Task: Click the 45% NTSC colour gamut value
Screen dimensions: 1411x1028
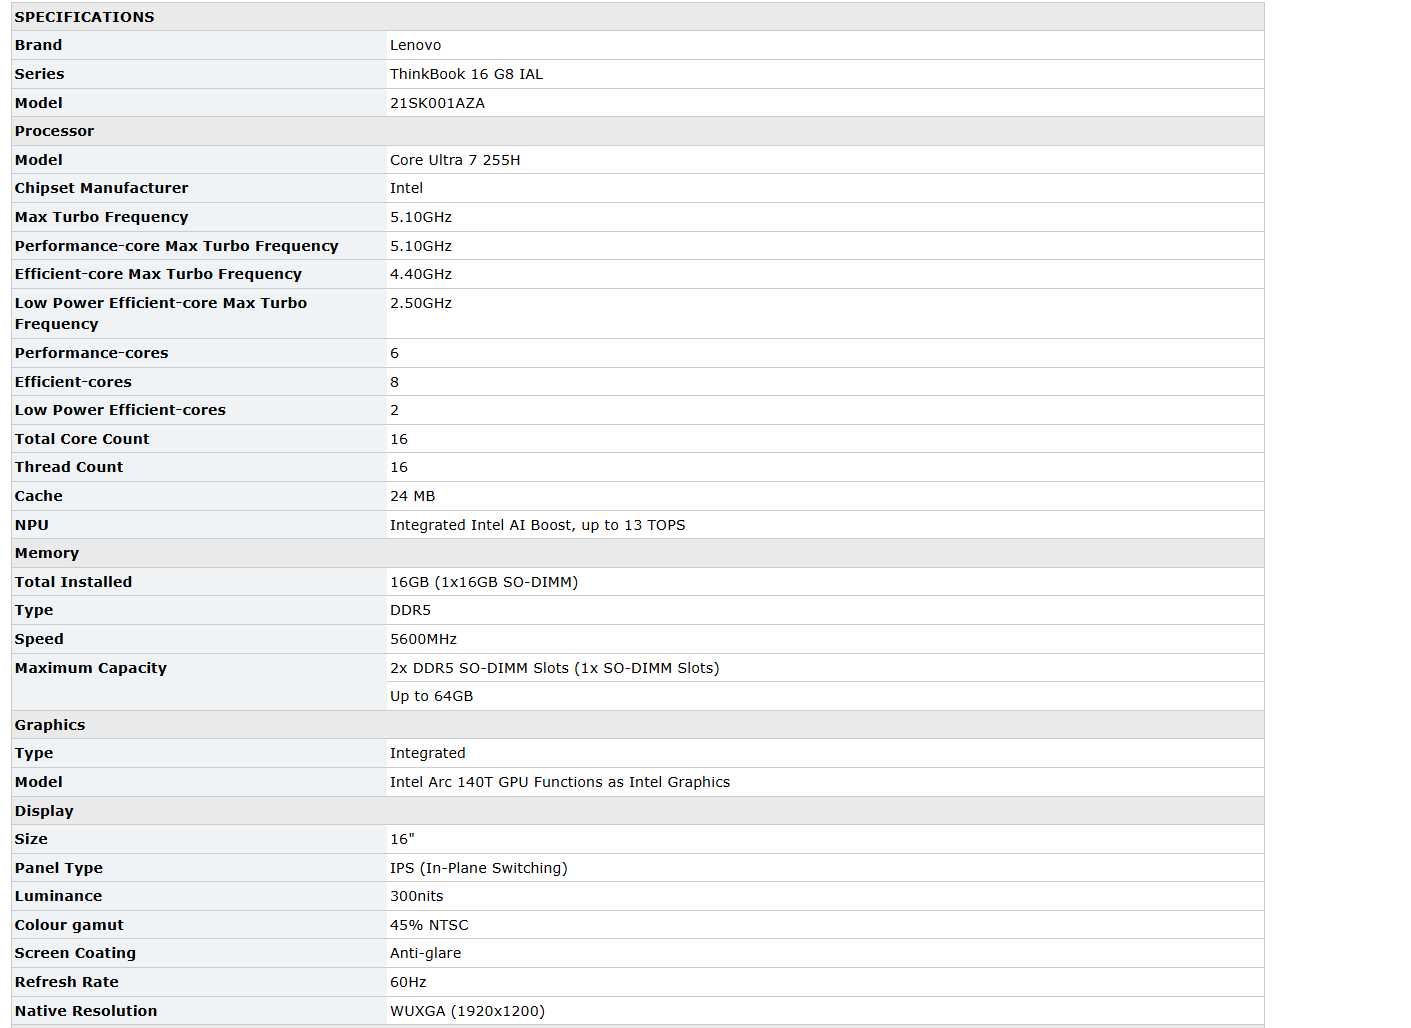Action: [429, 925]
